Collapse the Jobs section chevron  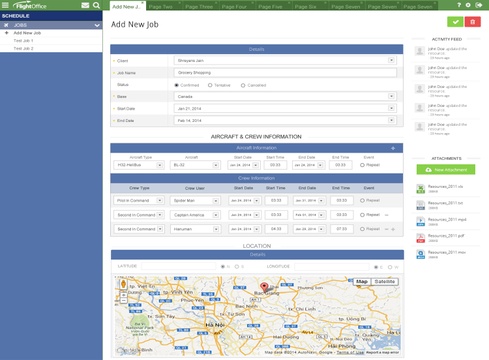(97, 25)
